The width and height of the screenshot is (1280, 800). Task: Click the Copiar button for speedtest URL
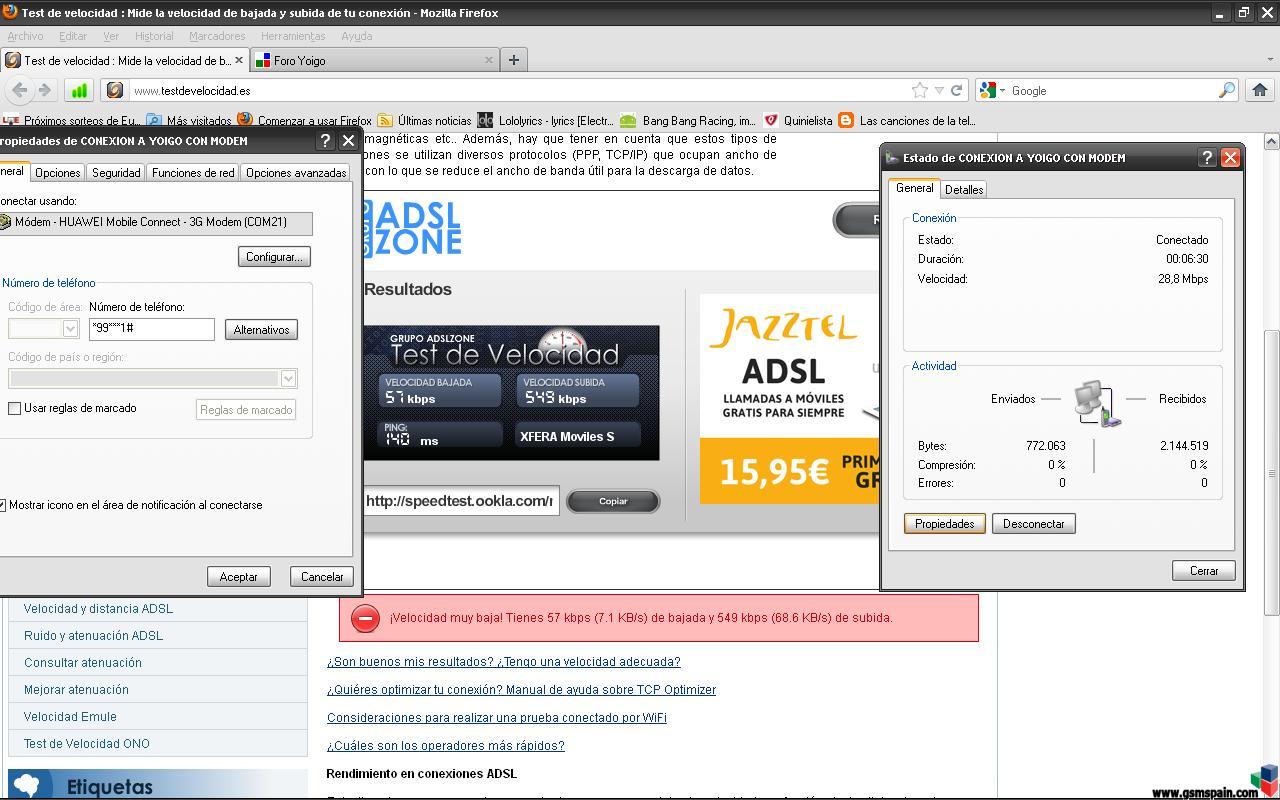pos(613,501)
